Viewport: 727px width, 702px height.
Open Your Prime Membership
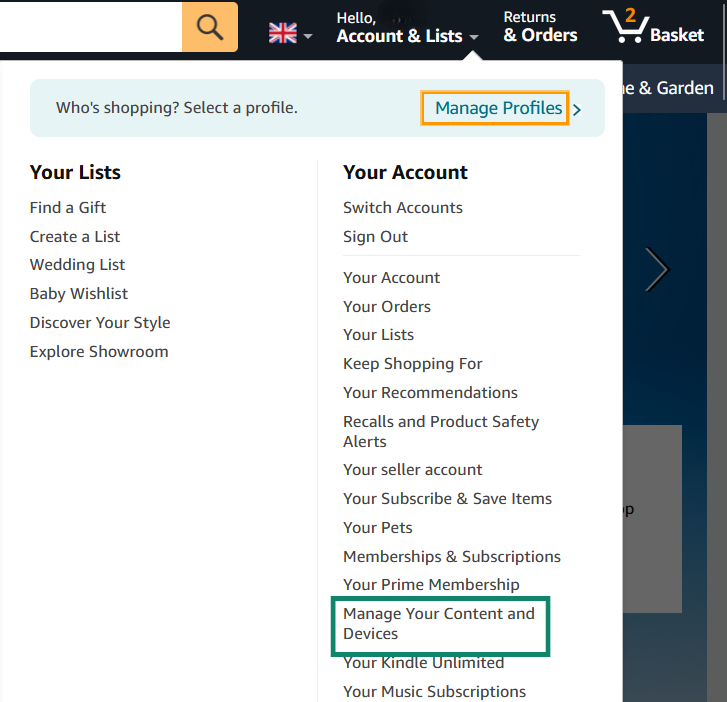(x=431, y=585)
